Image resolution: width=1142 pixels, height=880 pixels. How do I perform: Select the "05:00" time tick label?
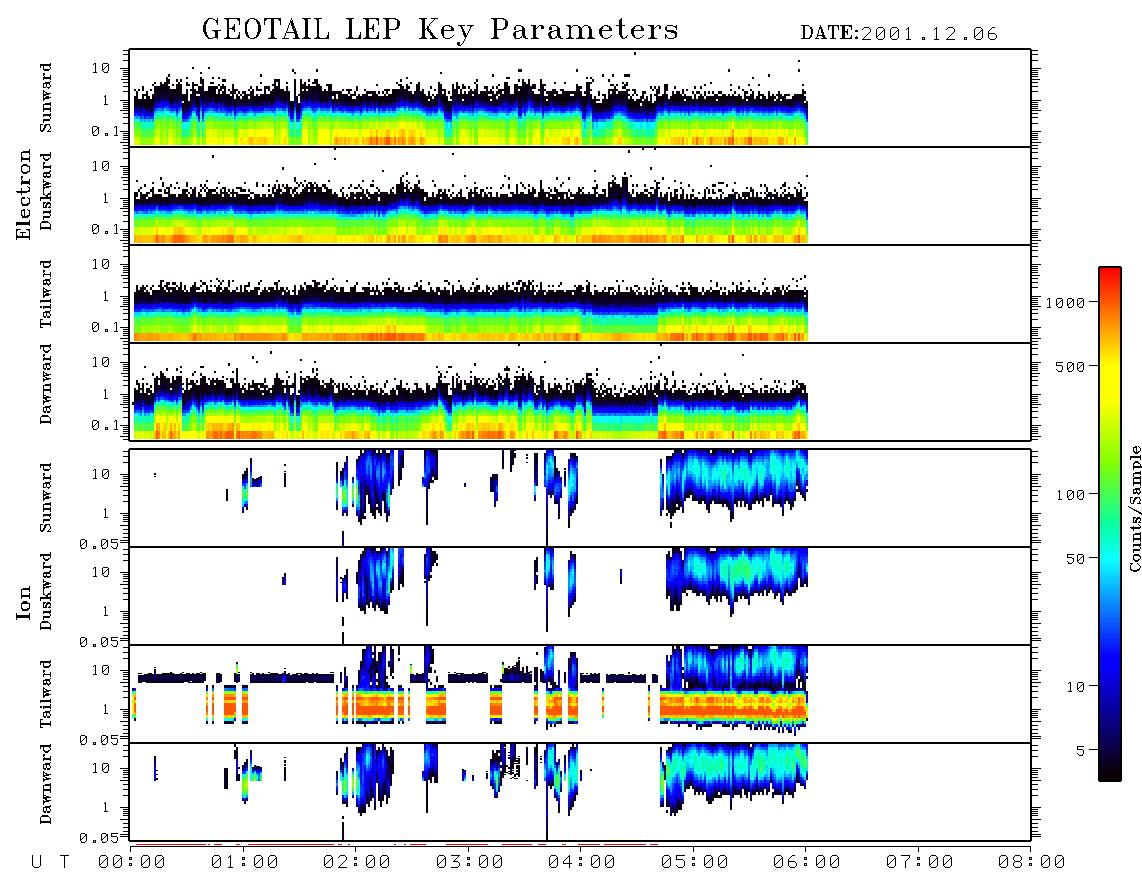695,862
